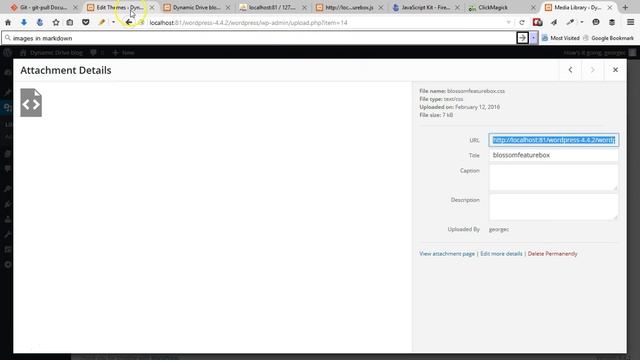Click the Pocket save icon

(85, 22)
